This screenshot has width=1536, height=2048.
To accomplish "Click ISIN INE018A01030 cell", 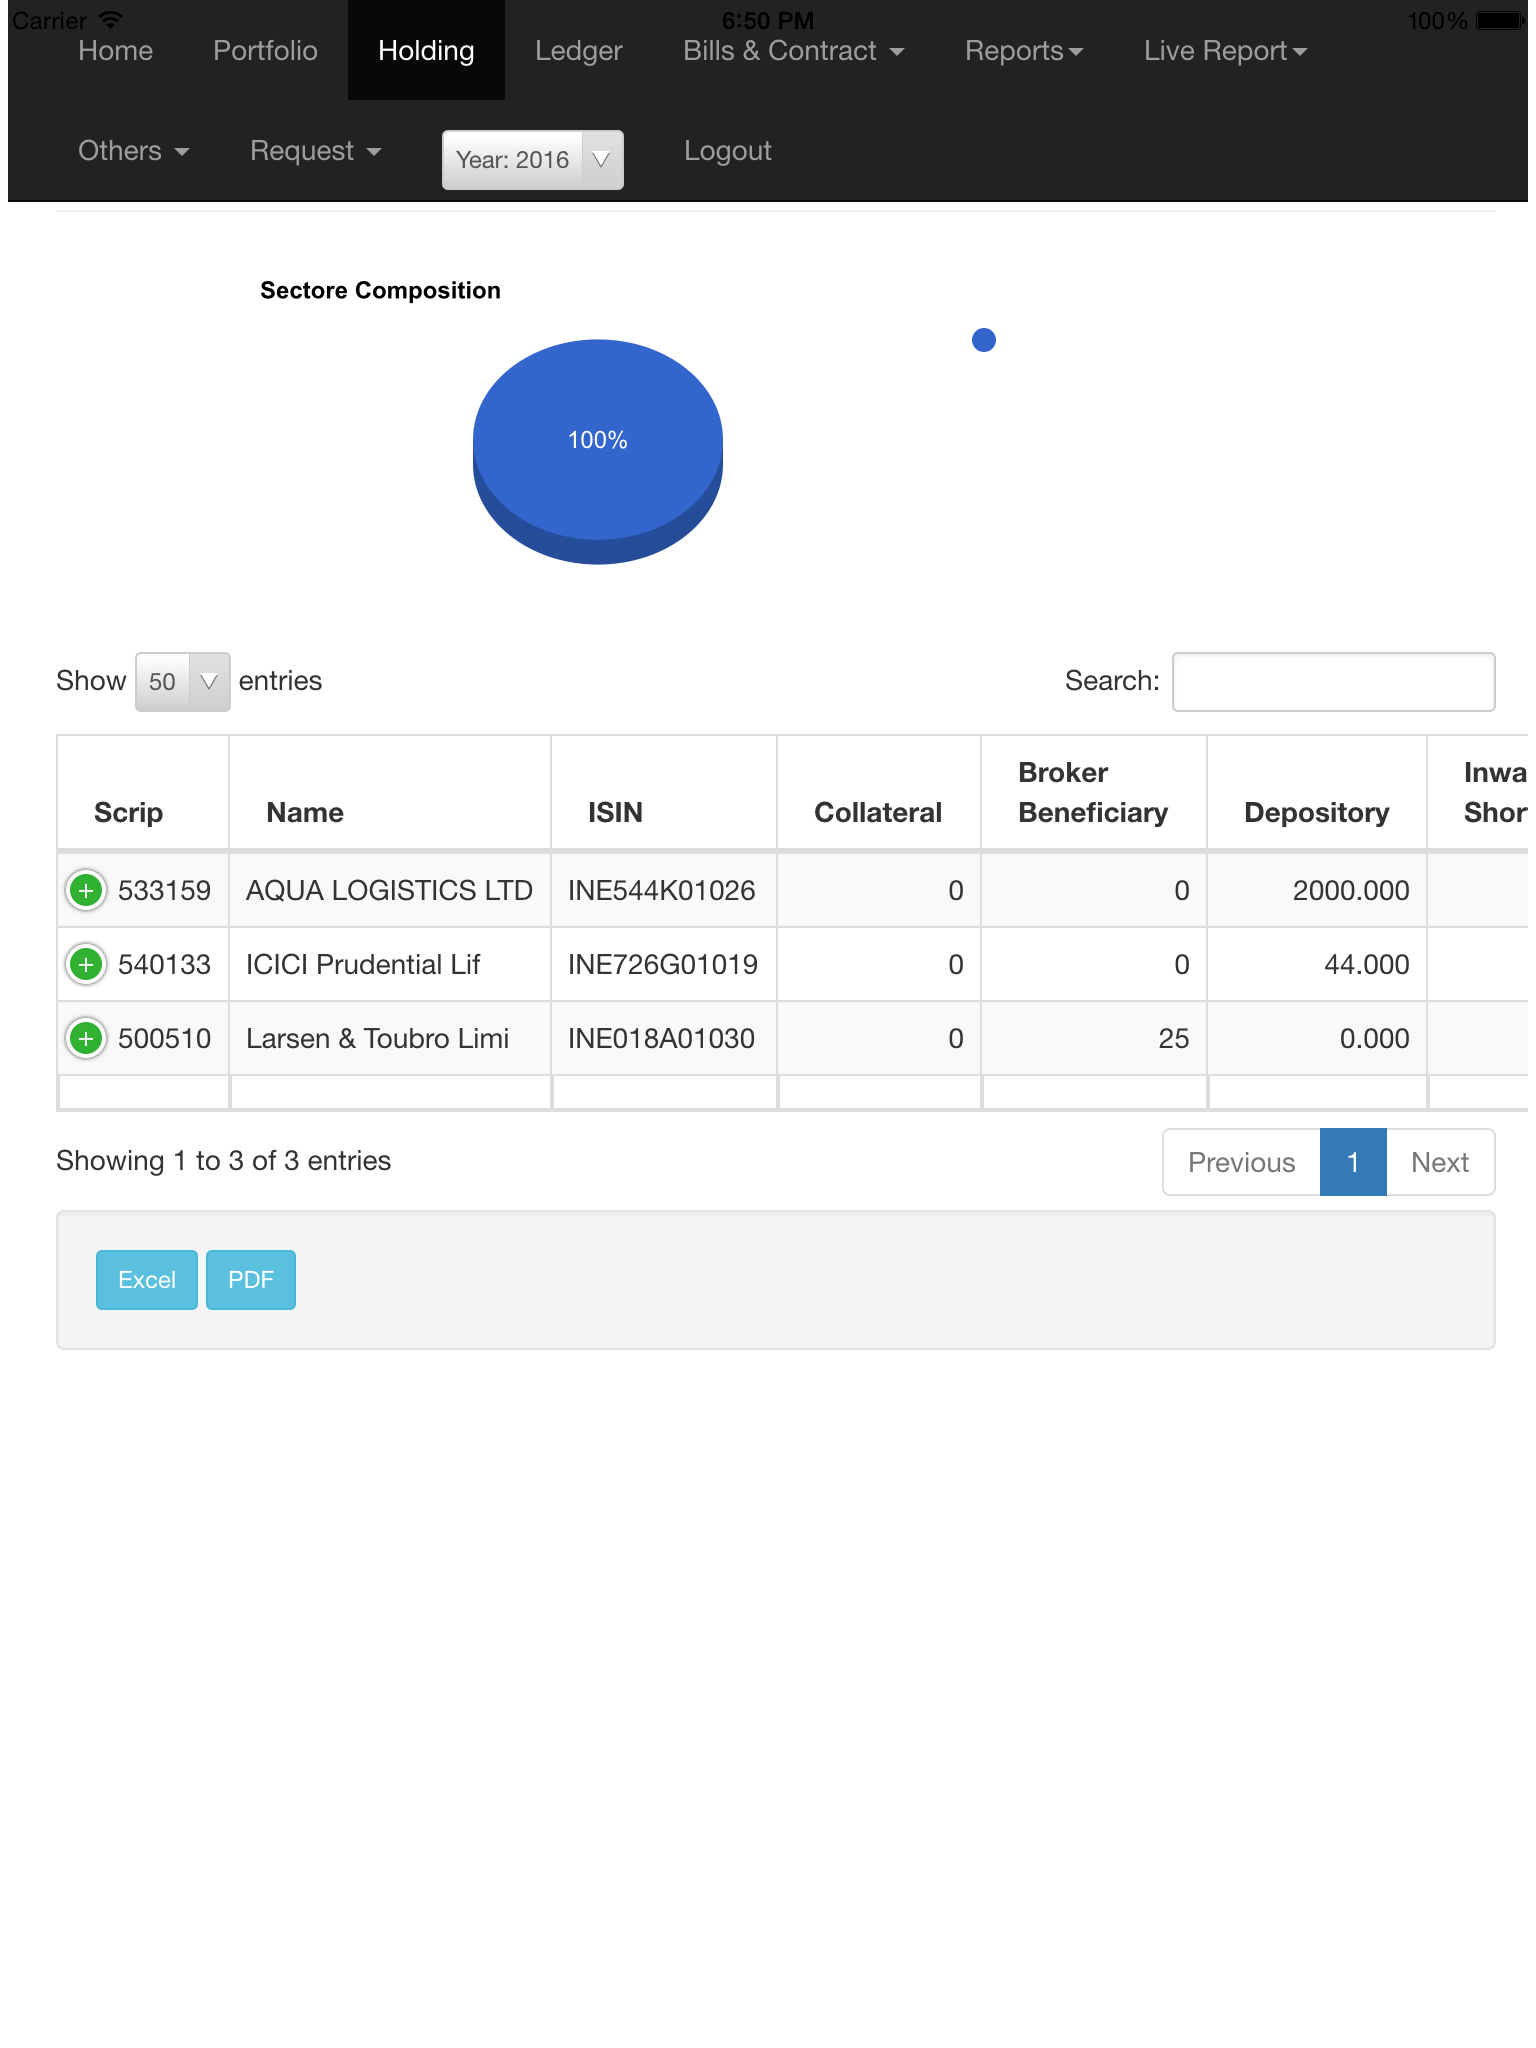I will coord(664,1038).
